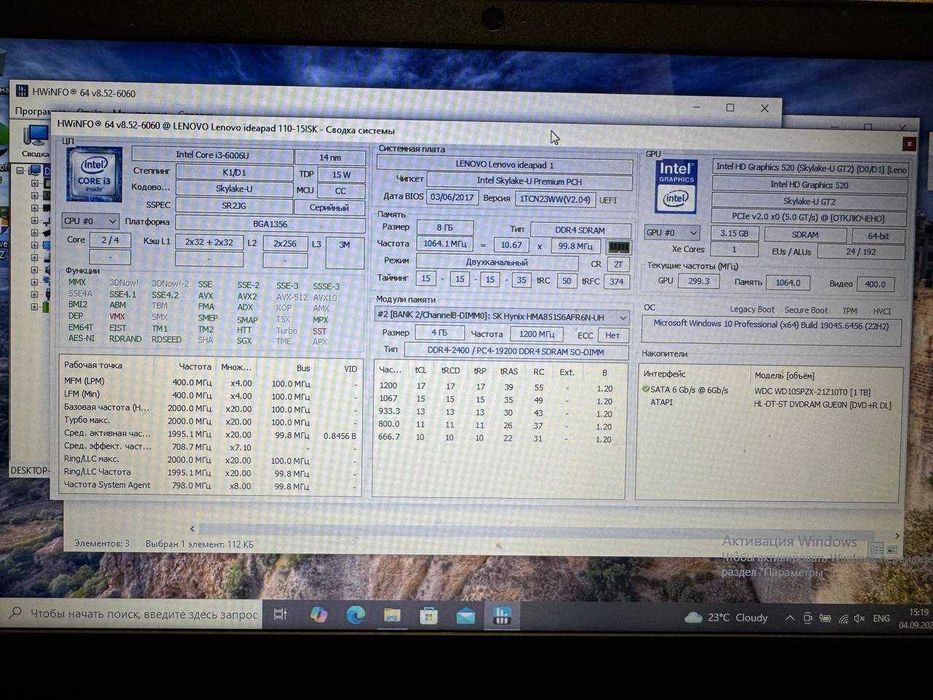Click the 15 W TDP value
933x700 pixels.
click(x=341, y=174)
